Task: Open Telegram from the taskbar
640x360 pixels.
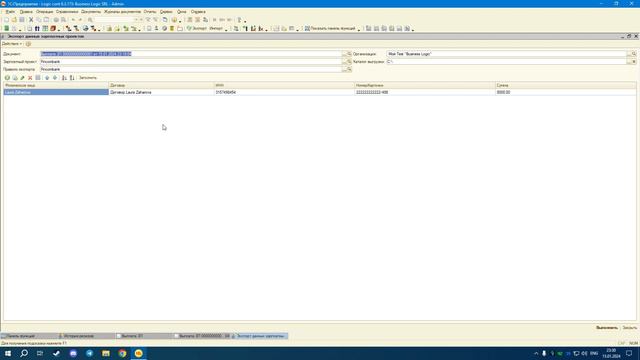Action: pos(89,353)
